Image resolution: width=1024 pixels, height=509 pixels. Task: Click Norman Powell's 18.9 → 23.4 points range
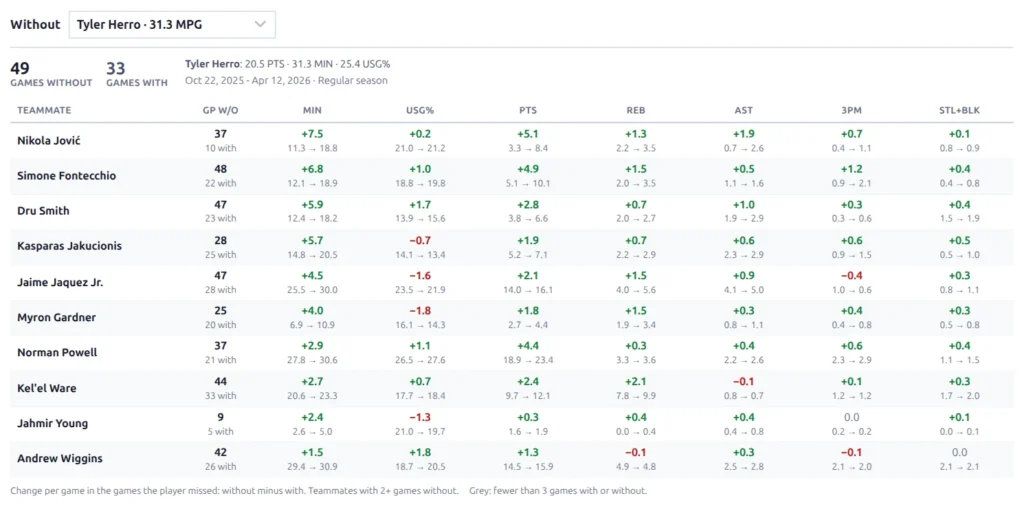(x=526, y=360)
